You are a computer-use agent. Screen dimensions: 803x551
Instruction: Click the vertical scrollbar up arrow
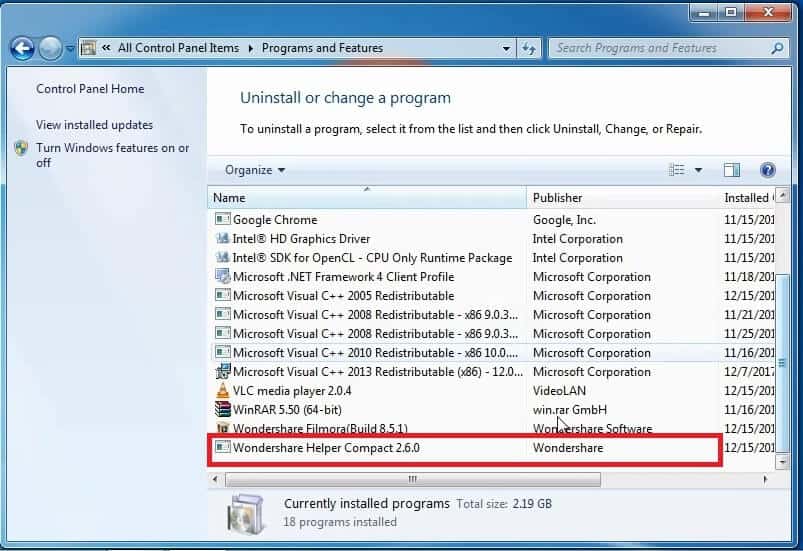[x=782, y=195]
